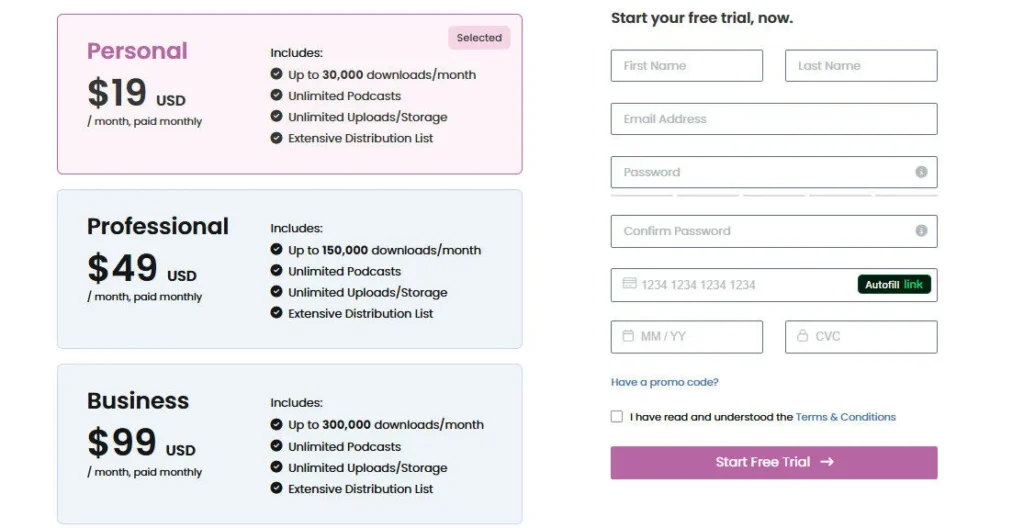Click the Password field info icon
The image size is (1024, 528).
pyautogui.click(x=921, y=172)
